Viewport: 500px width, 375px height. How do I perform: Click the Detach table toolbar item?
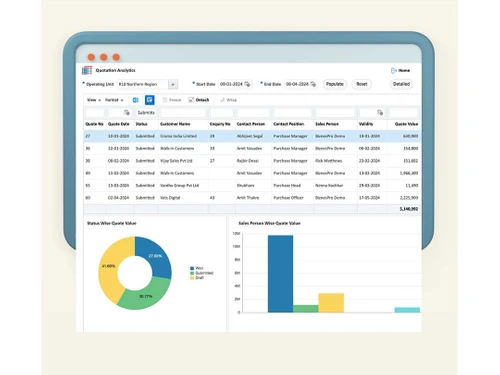[x=199, y=100]
